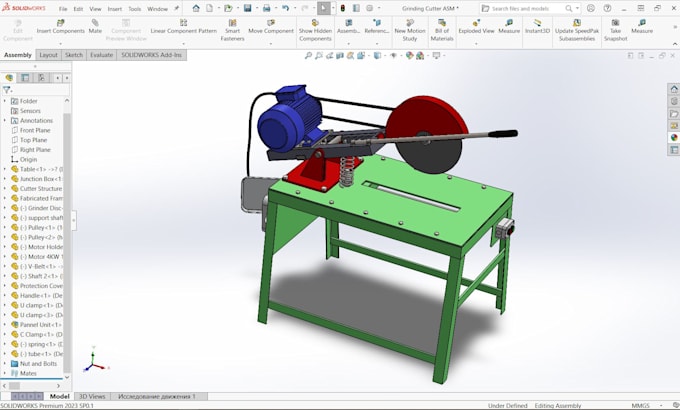
Task: Open the Bill of Materials tool
Action: (442, 30)
